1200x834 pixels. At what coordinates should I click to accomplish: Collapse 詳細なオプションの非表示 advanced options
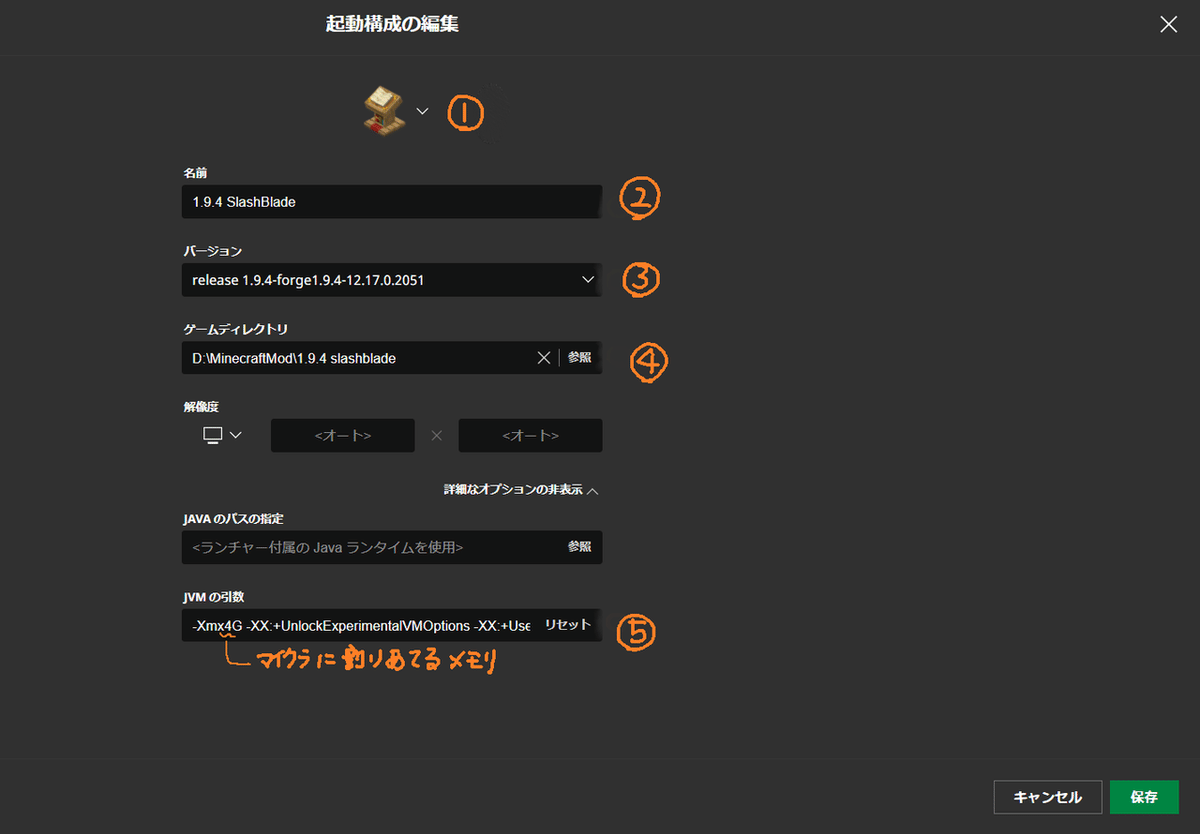(x=521, y=491)
